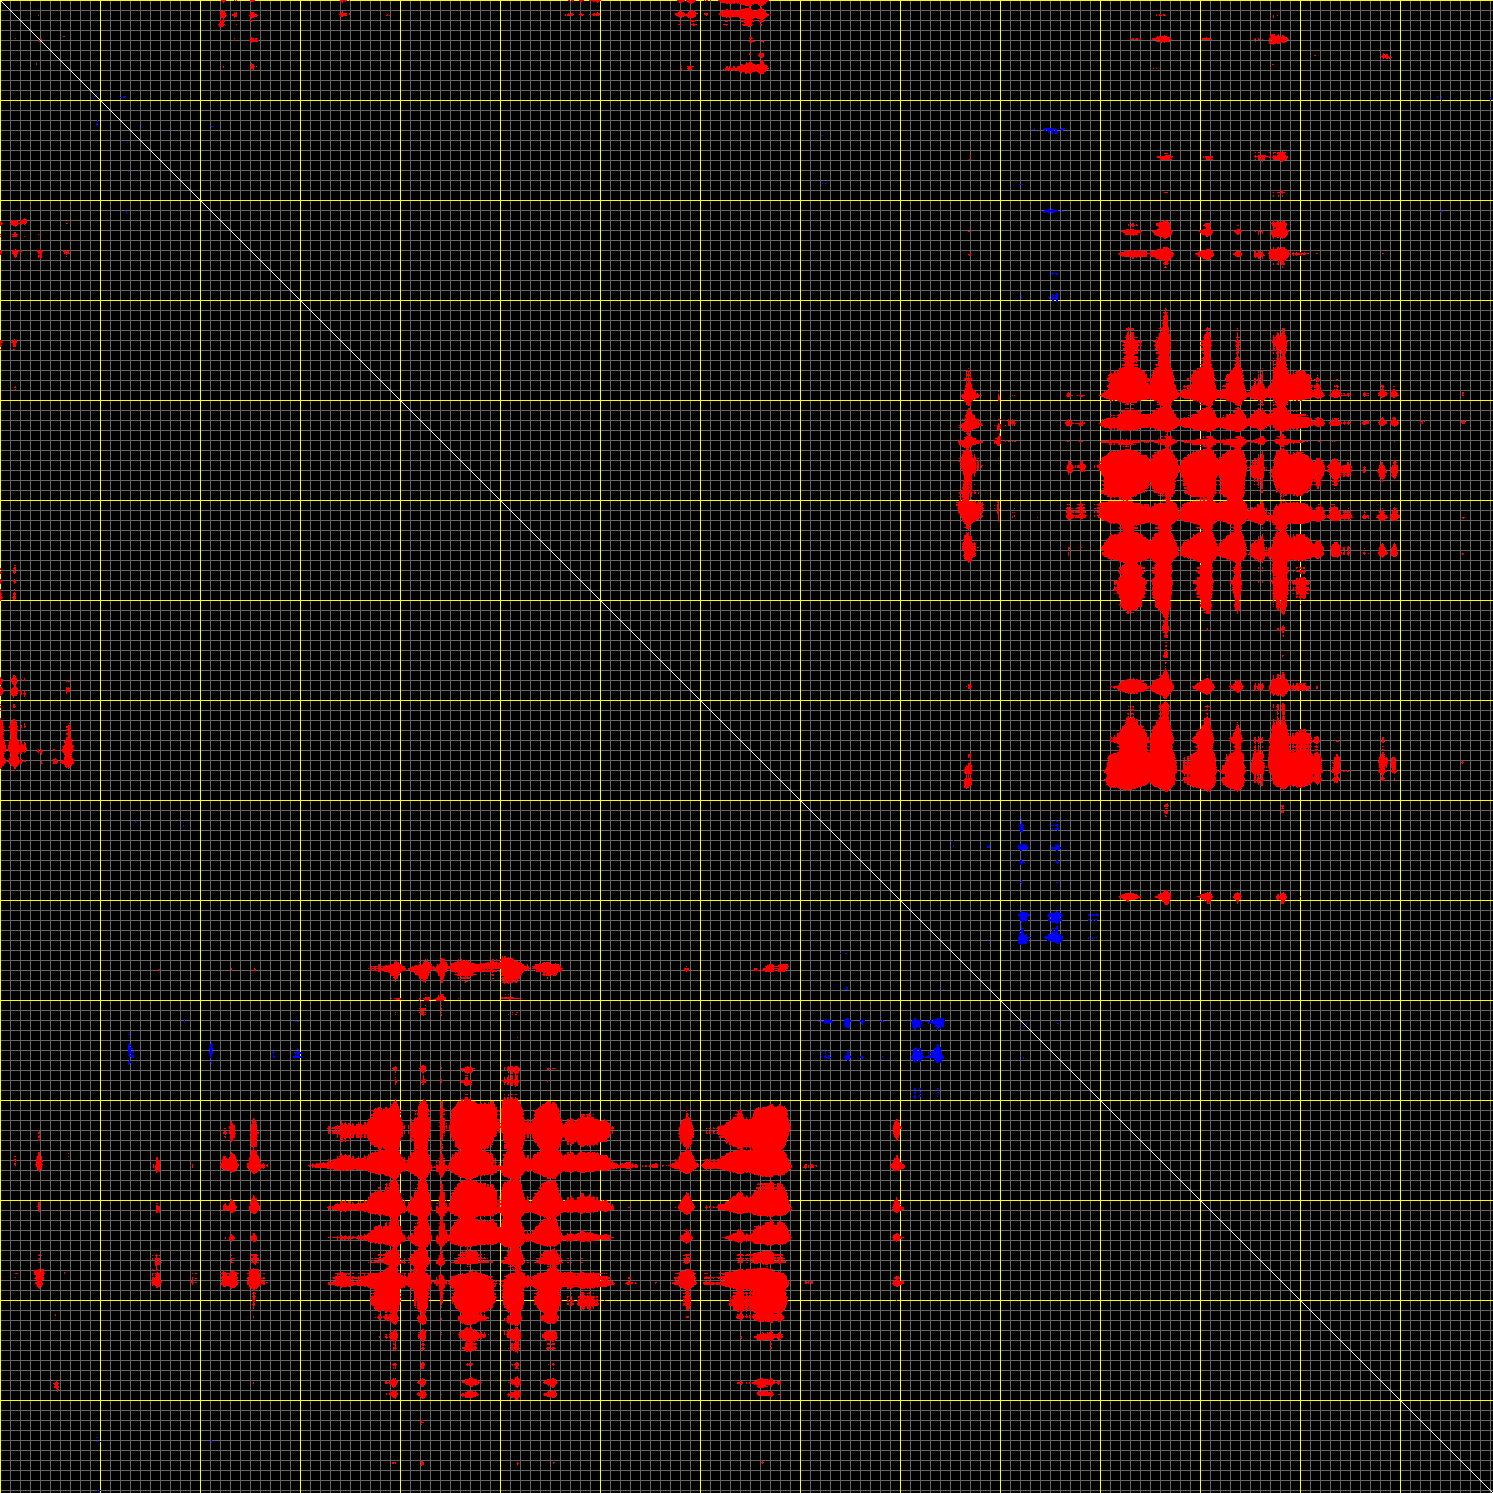Click the blue four-peak square just below the diagonal
The image size is (1493, 1493).
tap(928, 1039)
